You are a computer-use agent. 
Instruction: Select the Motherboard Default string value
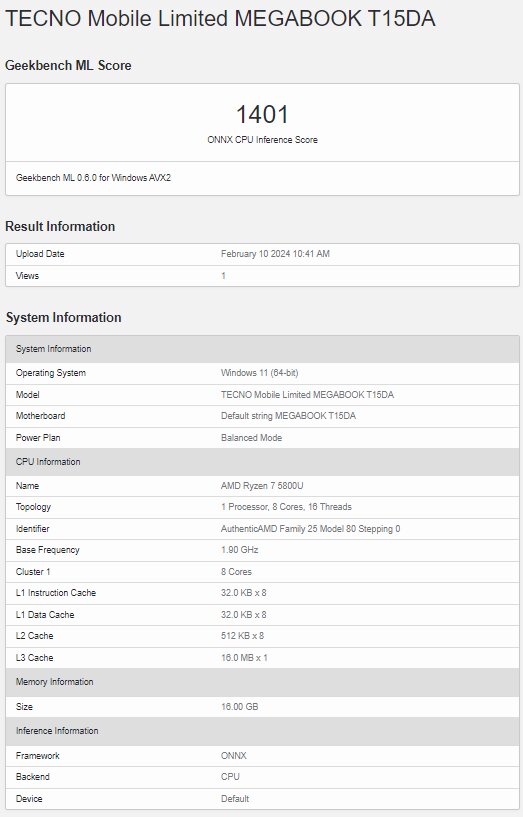[x=288, y=416]
